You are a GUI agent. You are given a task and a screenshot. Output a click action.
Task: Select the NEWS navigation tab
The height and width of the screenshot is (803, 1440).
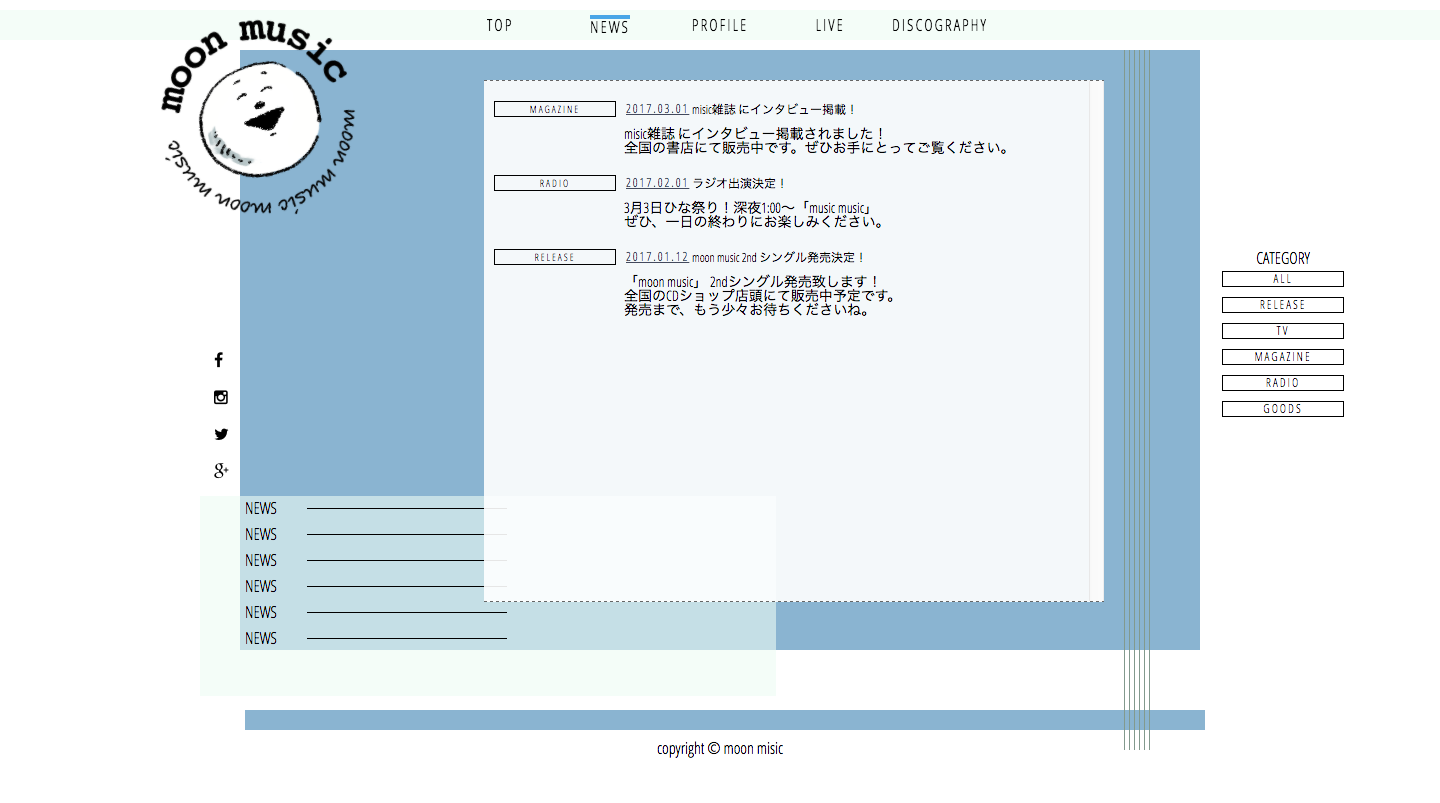pyautogui.click(x=609, y=27)
